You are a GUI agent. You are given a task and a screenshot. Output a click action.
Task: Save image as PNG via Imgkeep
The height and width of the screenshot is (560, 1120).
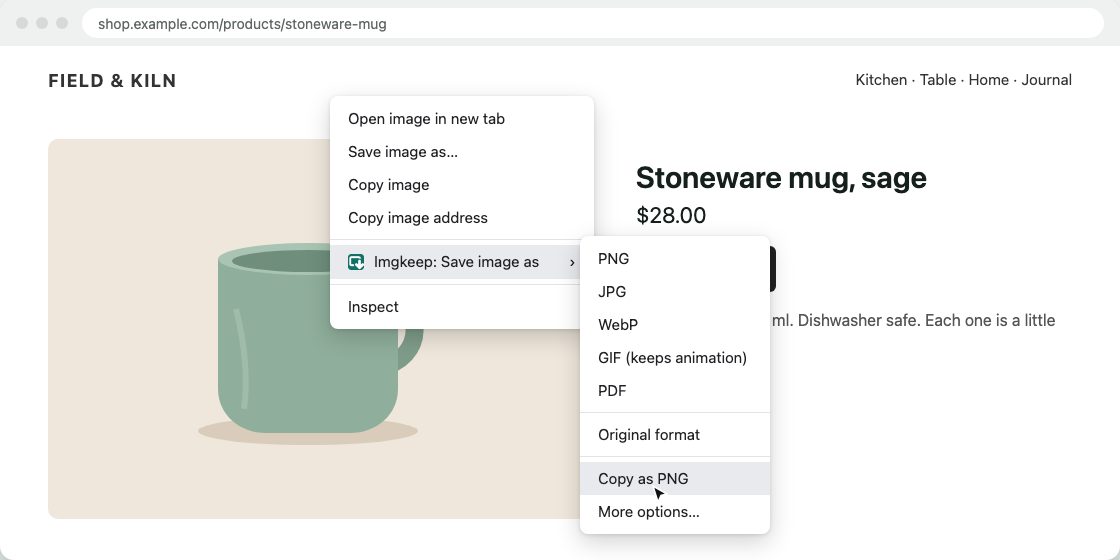tap(675, 259)
